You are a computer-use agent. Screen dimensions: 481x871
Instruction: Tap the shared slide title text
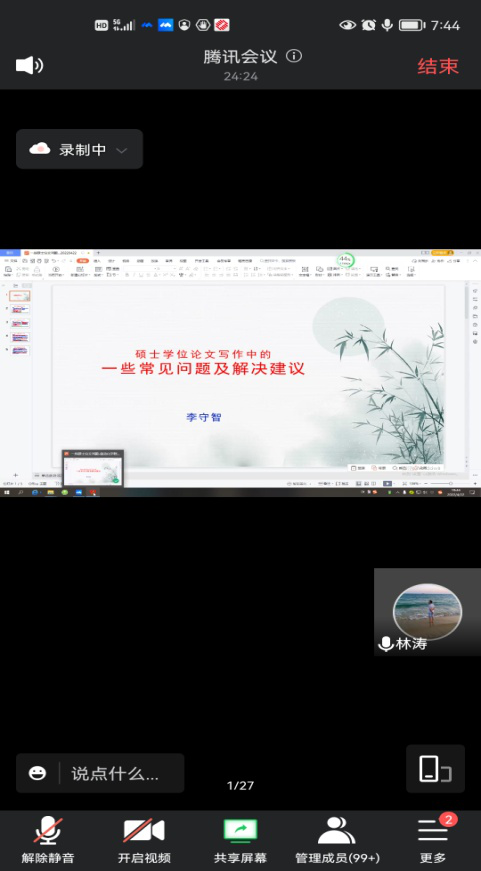203,362
